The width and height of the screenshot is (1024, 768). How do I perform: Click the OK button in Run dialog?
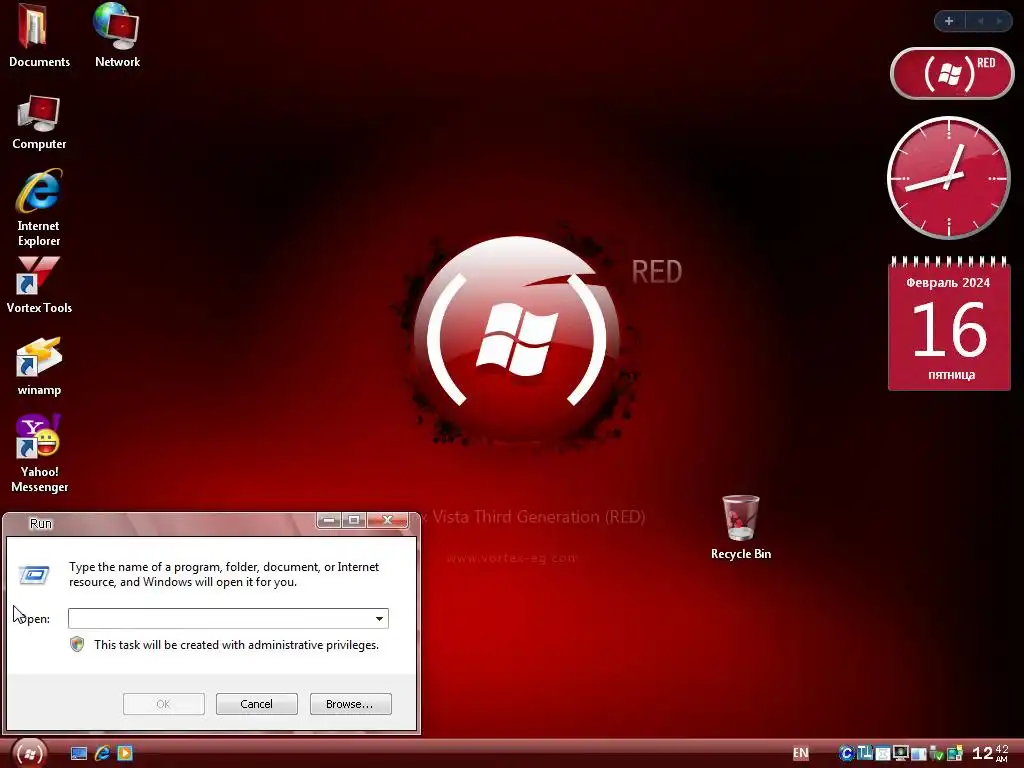[x=163, y=704]
